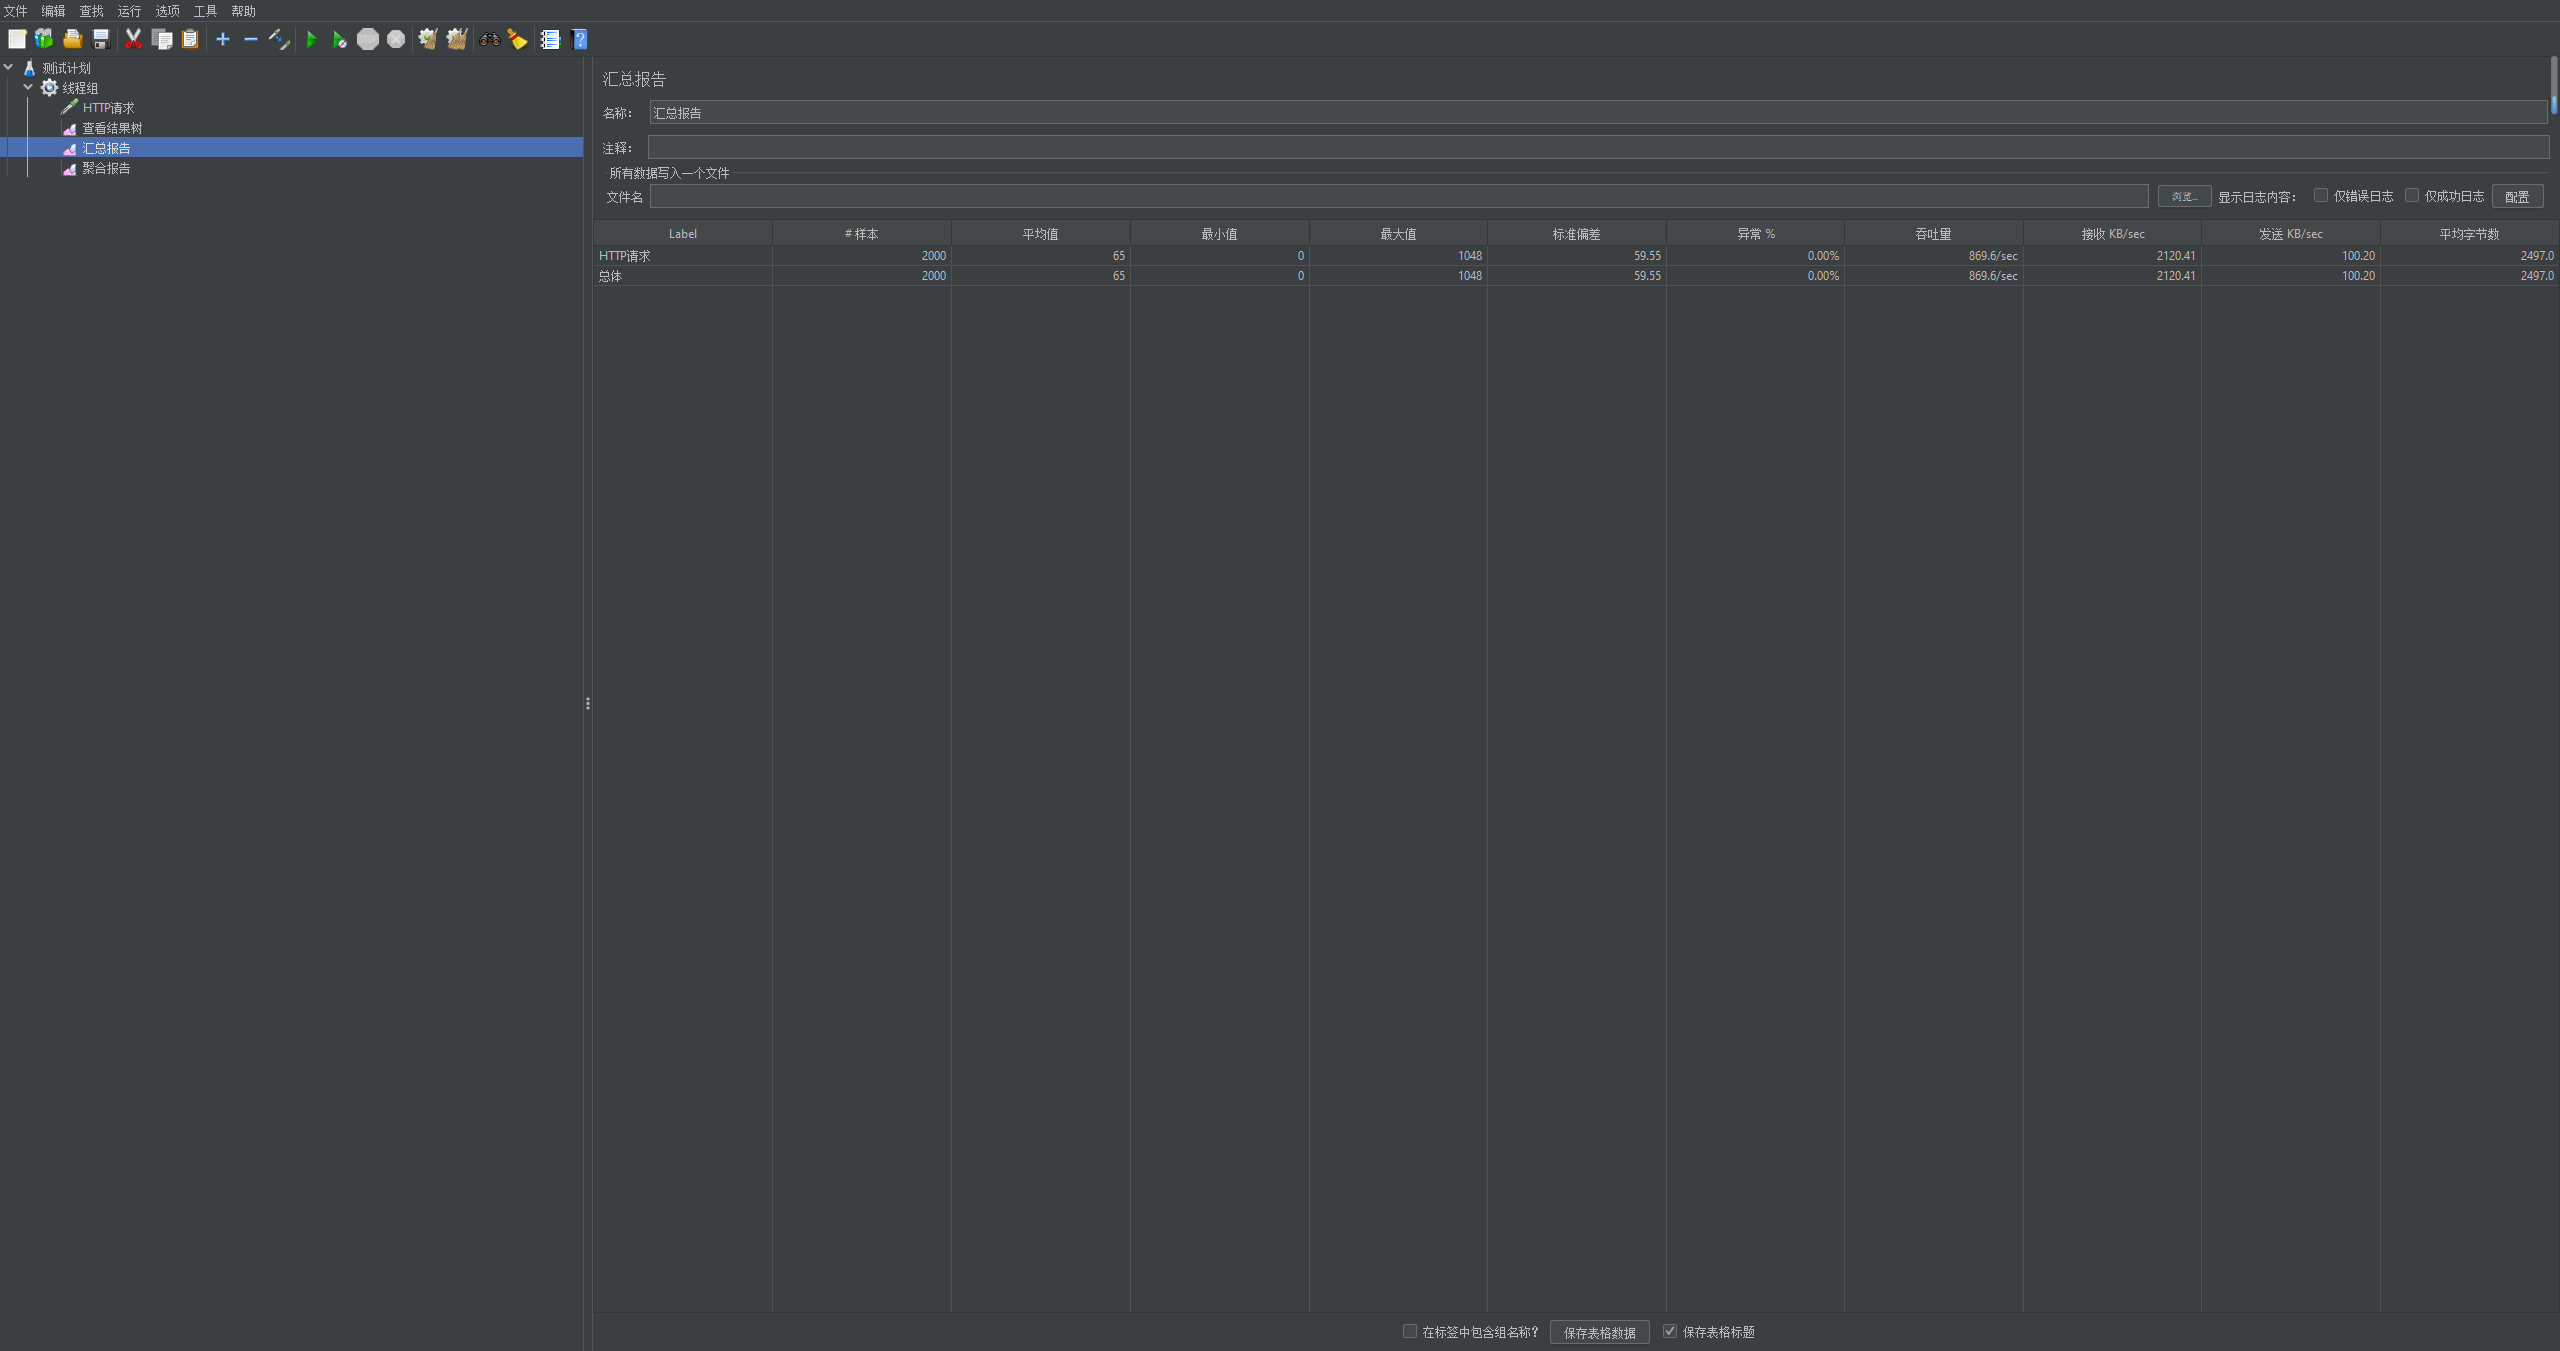The height and width of the screenshot is (1351, 2560).
Task: Click the 配置 button
Action: [x=2516, y=197]
